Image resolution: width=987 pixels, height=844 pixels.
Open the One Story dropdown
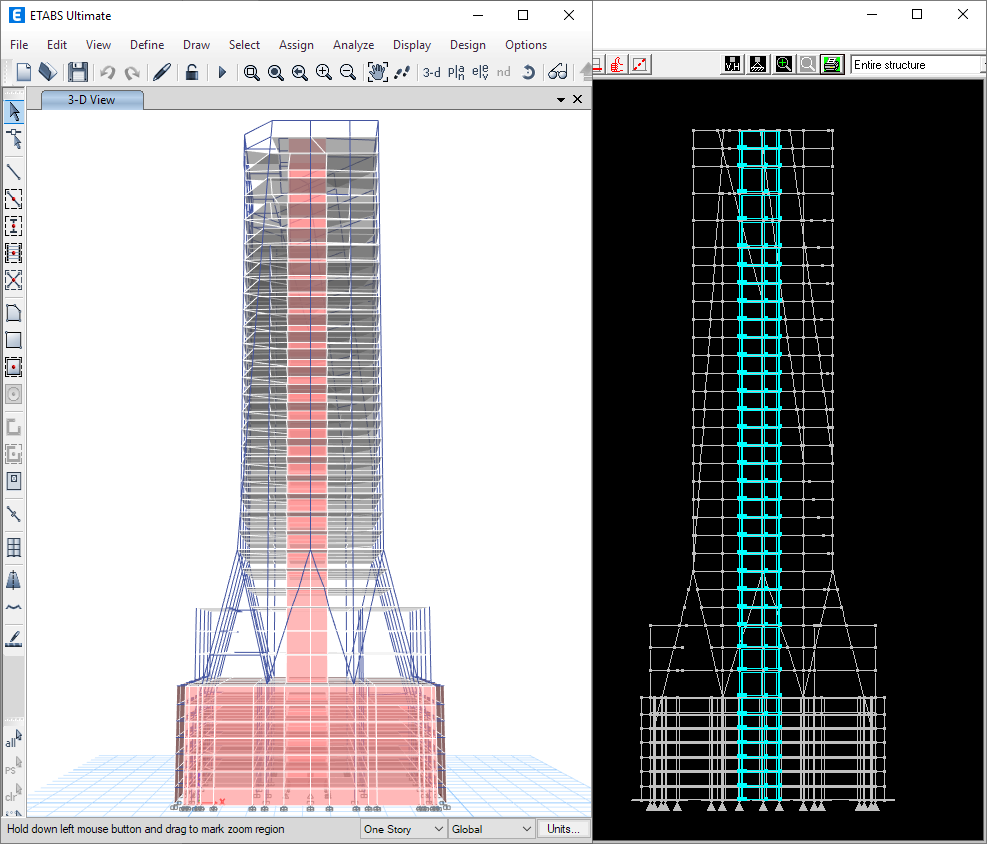(402, 829)
